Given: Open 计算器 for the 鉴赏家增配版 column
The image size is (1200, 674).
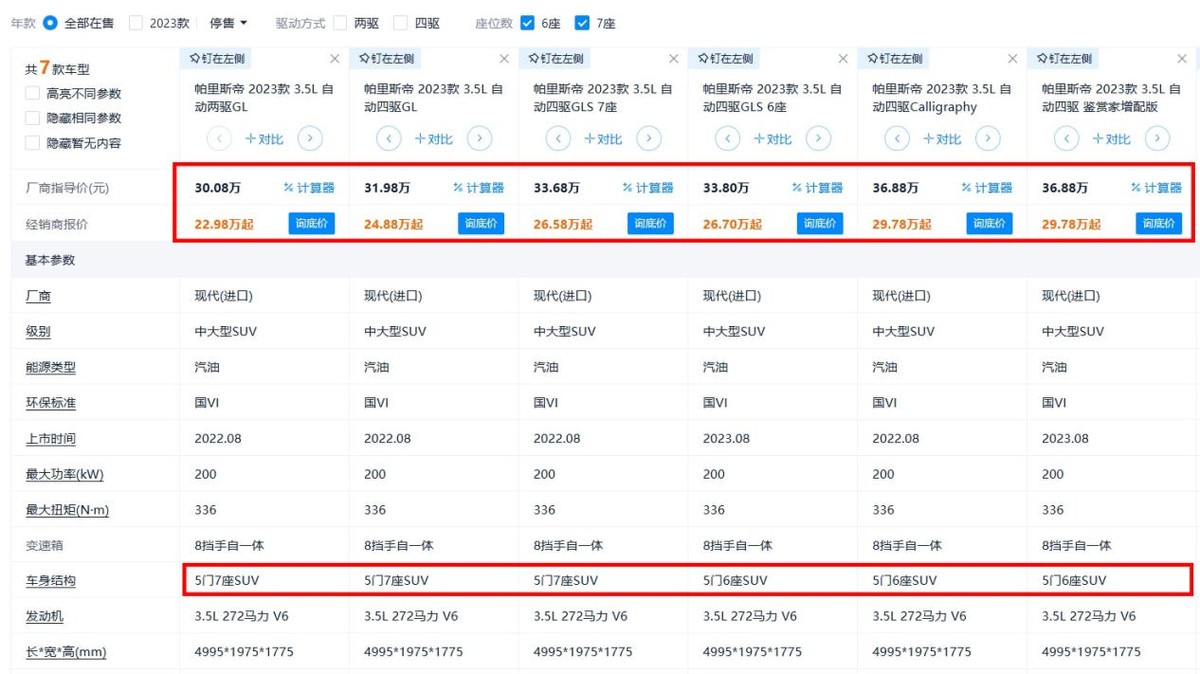Looking at the screenshot, I should pos(1157,188).
